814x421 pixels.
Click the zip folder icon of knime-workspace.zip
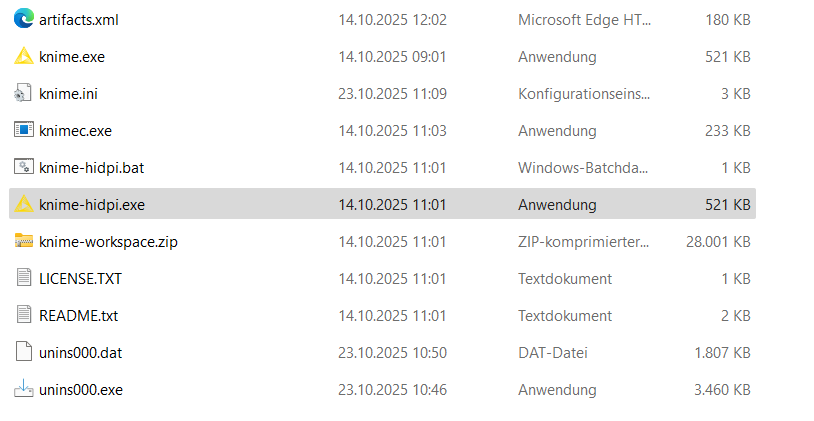pyautogui.click(x=24, y=241)
